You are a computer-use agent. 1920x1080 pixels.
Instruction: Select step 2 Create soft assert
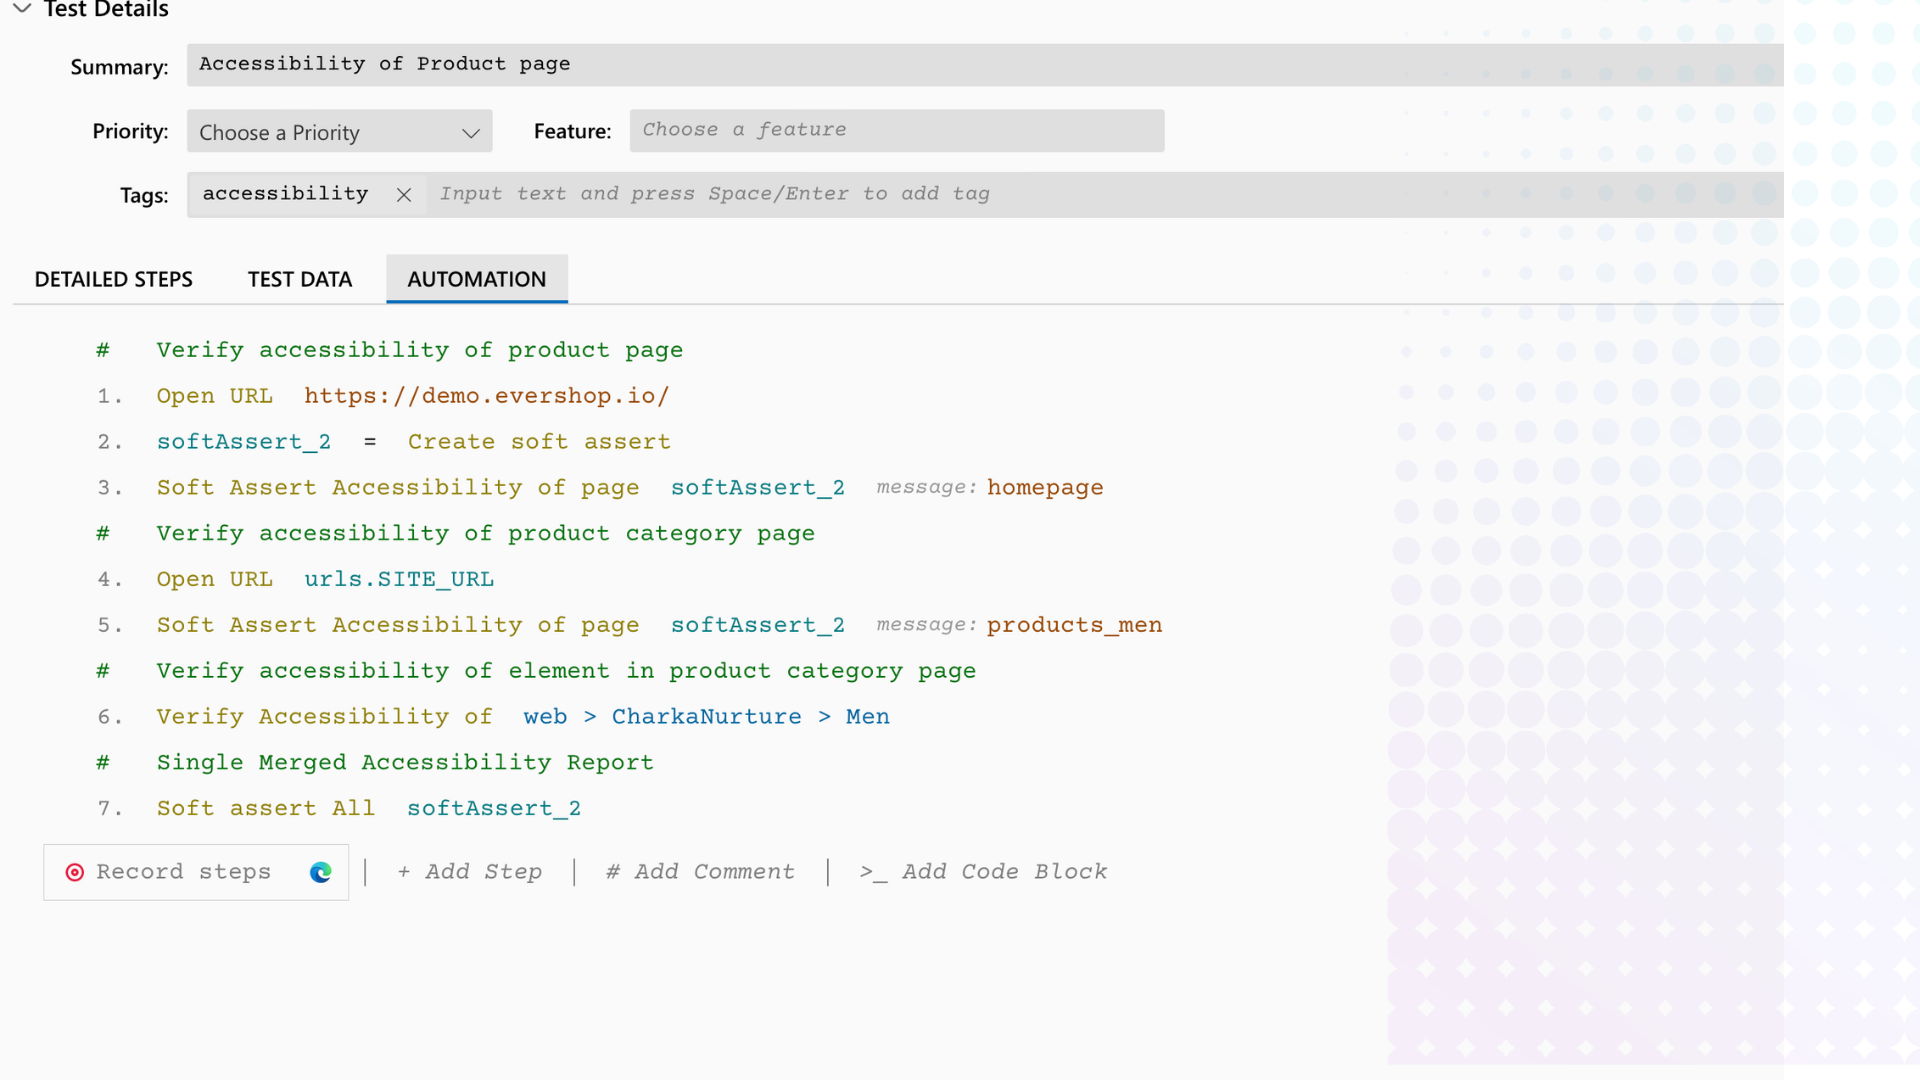coord(538,442)
